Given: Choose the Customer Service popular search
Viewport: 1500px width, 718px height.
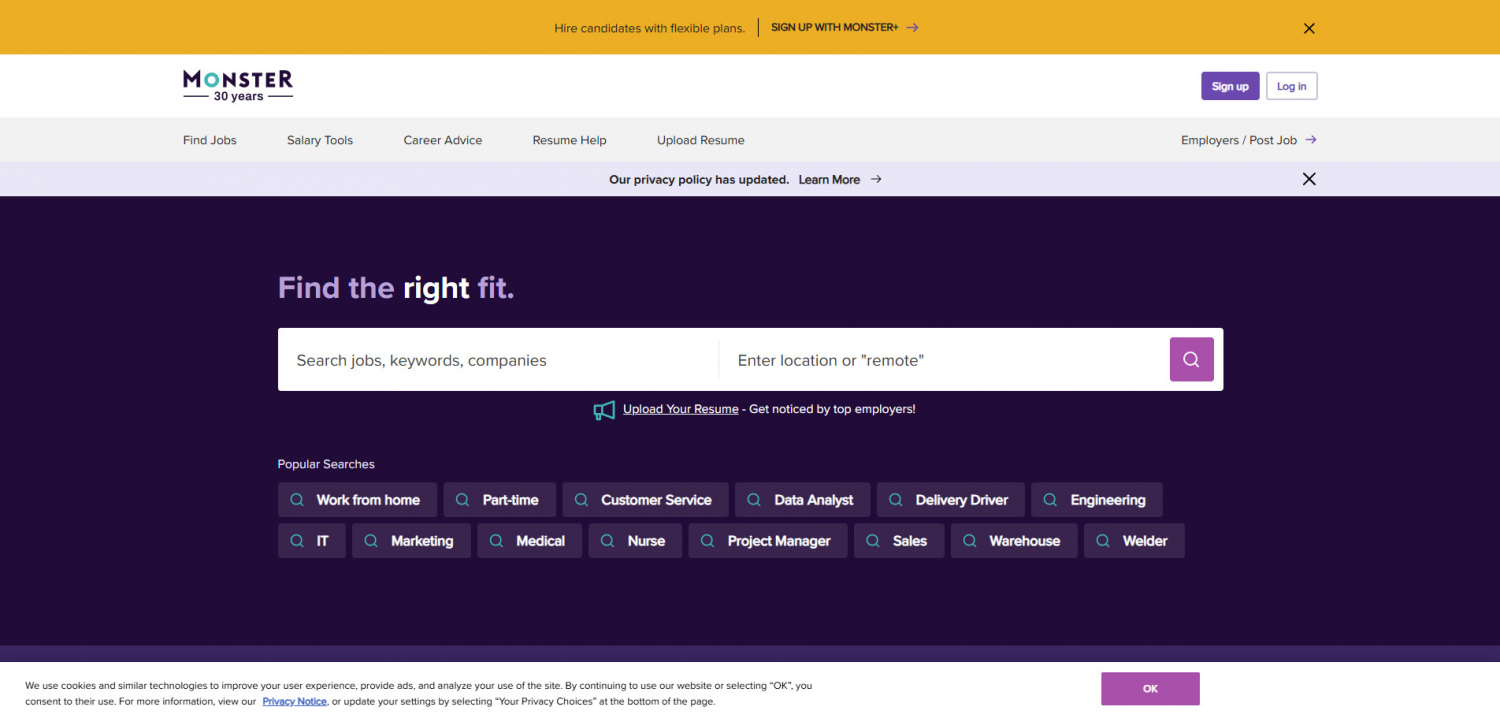Looking at the screenshot, I should 646,500.
